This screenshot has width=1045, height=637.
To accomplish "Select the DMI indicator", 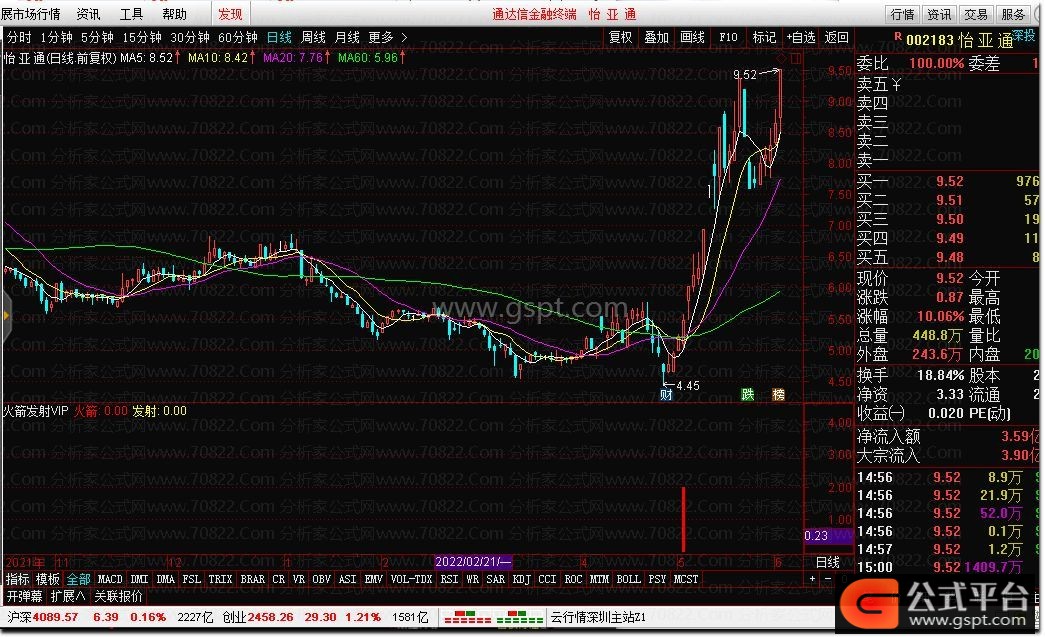I will pos(140,579).
